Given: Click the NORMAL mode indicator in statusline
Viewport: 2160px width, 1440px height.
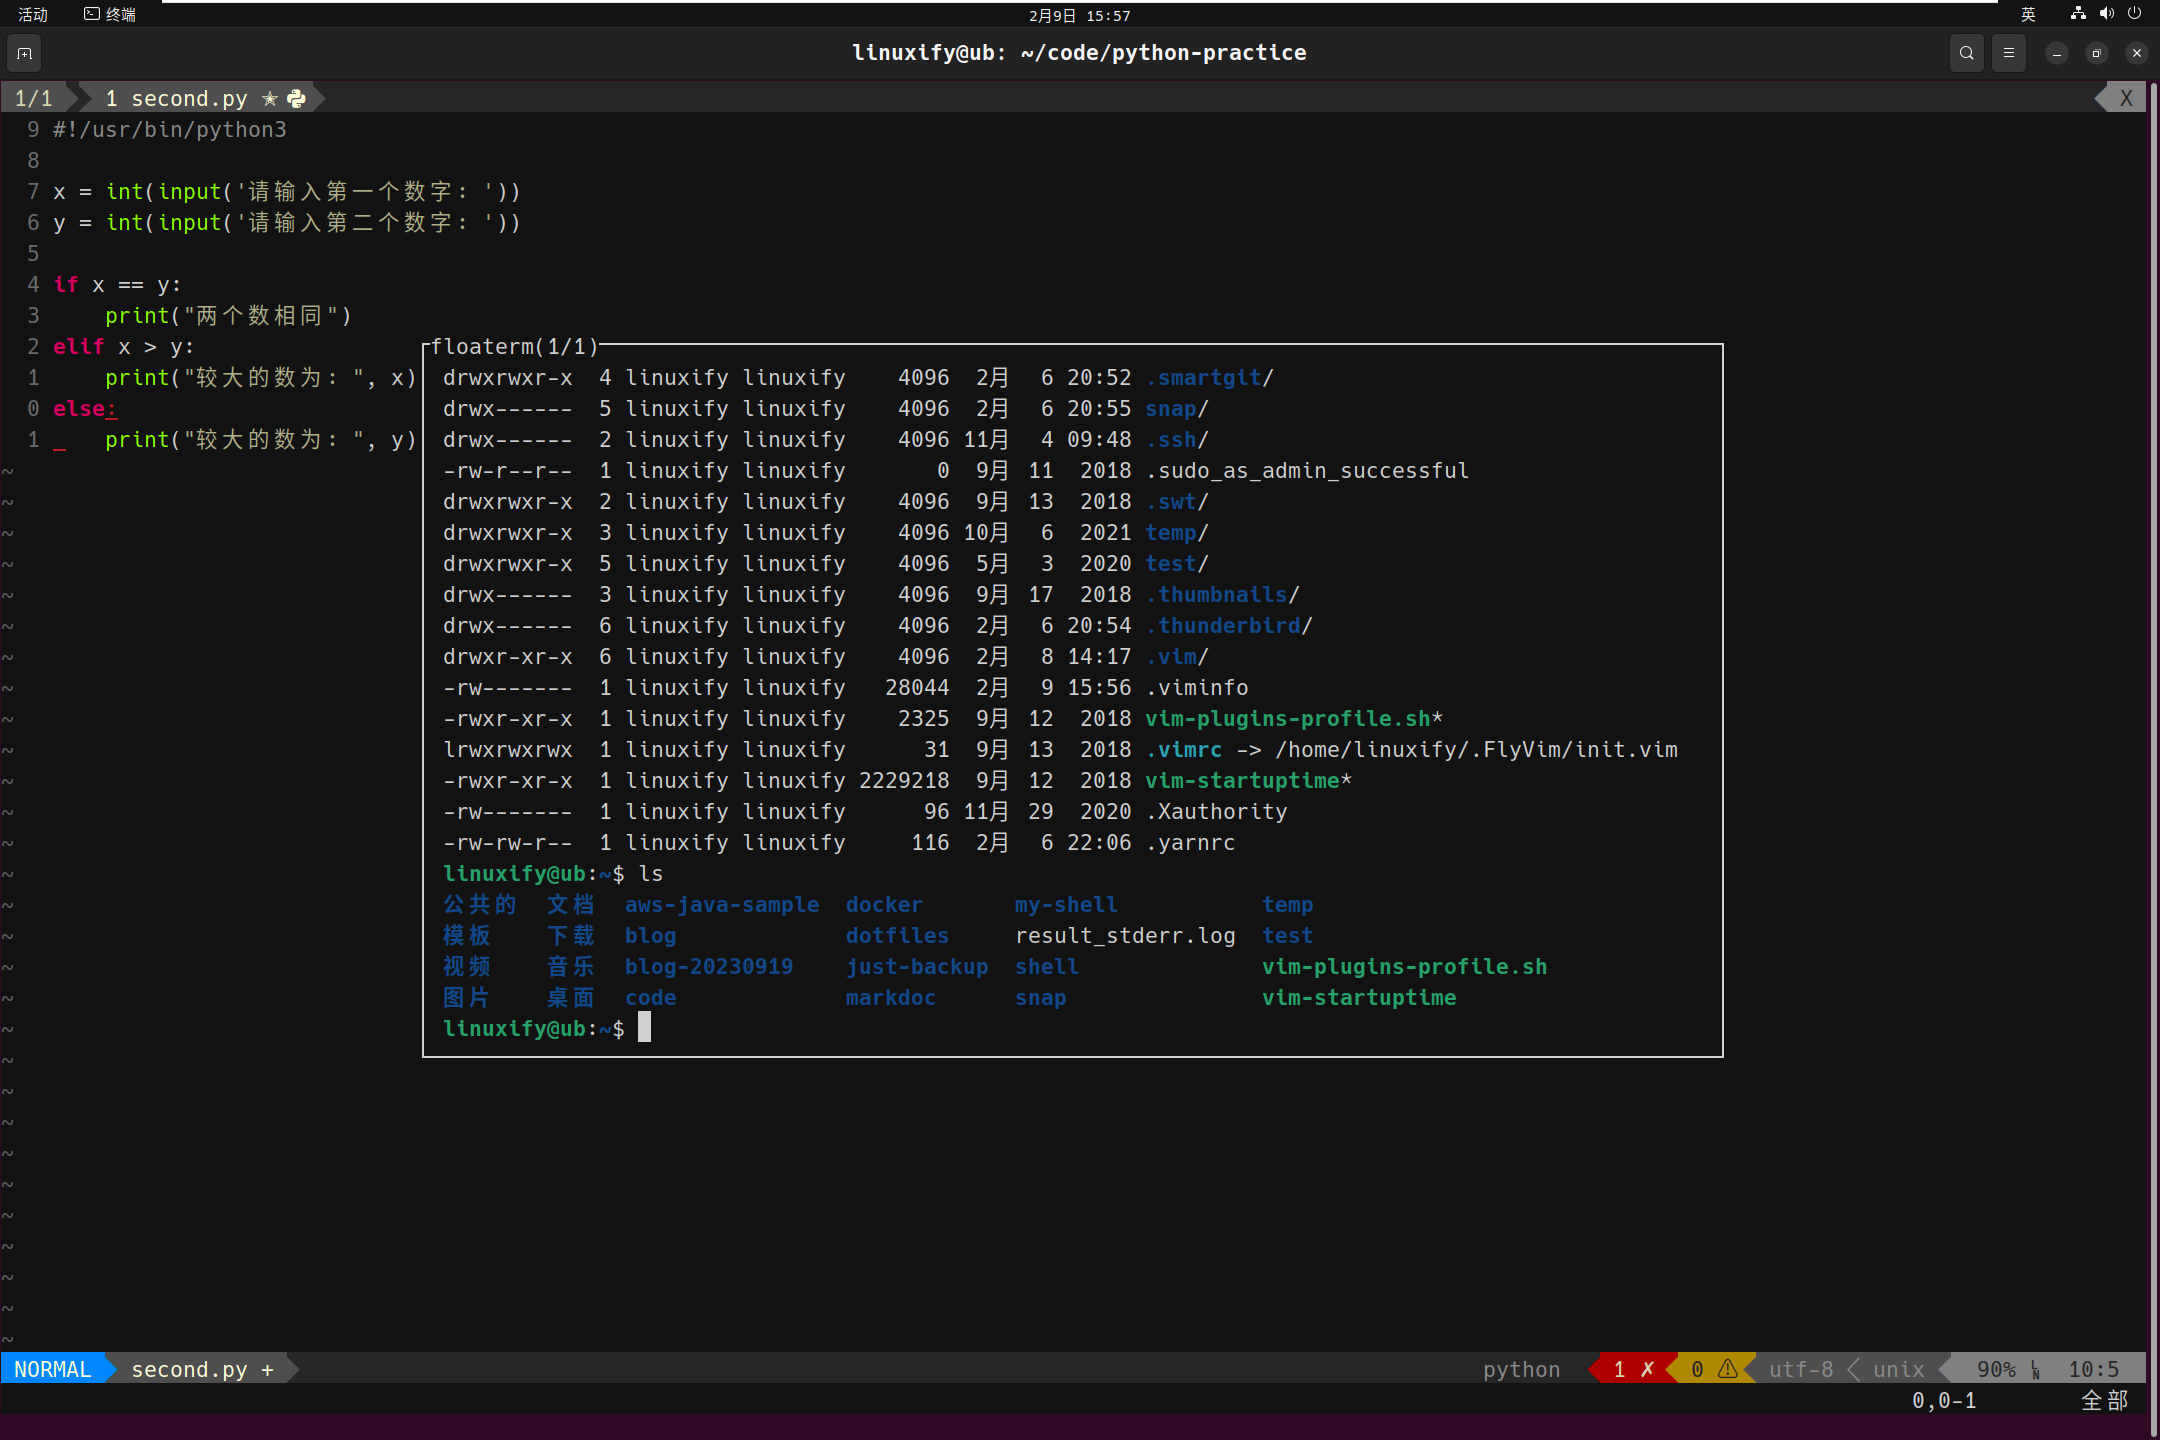Looking at the screenshot, I should pyautogui.click(x=52, y=1369).
